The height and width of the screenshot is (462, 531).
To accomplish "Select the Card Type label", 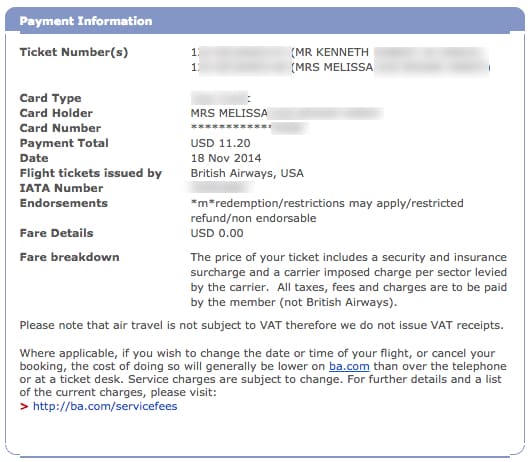I will 50,98.
